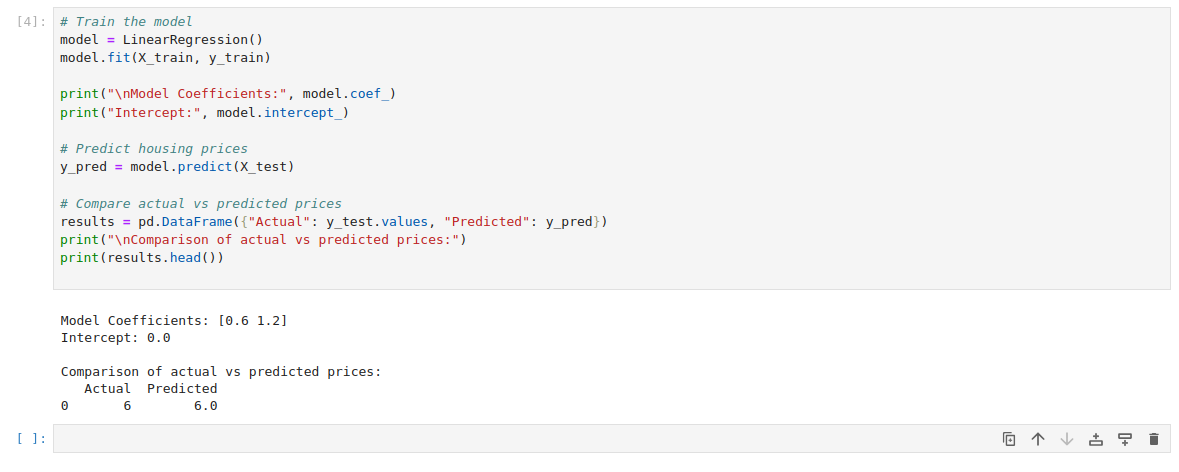Insert a new cell below this one

(x=1125, y=439)
